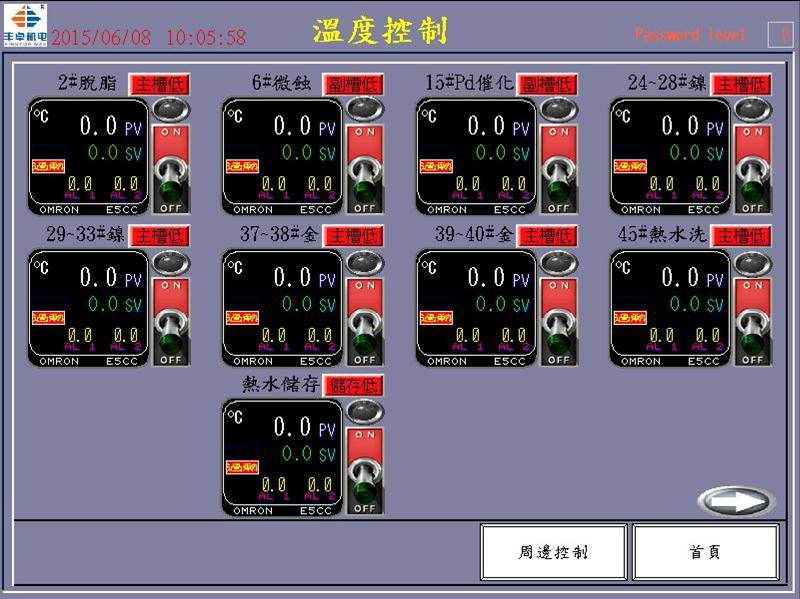Click the 過衝 alarm icon on 6#微蝕
This screenshot has width=800, height=599.
tap(238, 167)
